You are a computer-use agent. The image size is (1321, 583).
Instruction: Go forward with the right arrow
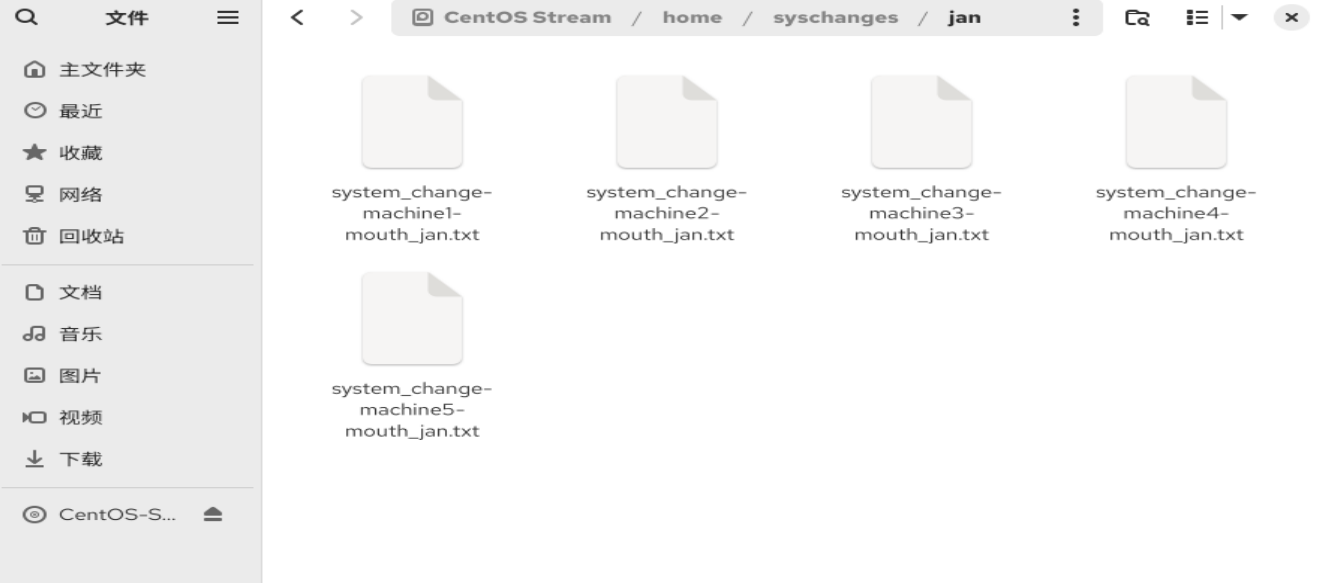pyautogui.click(x=356, y=18)
